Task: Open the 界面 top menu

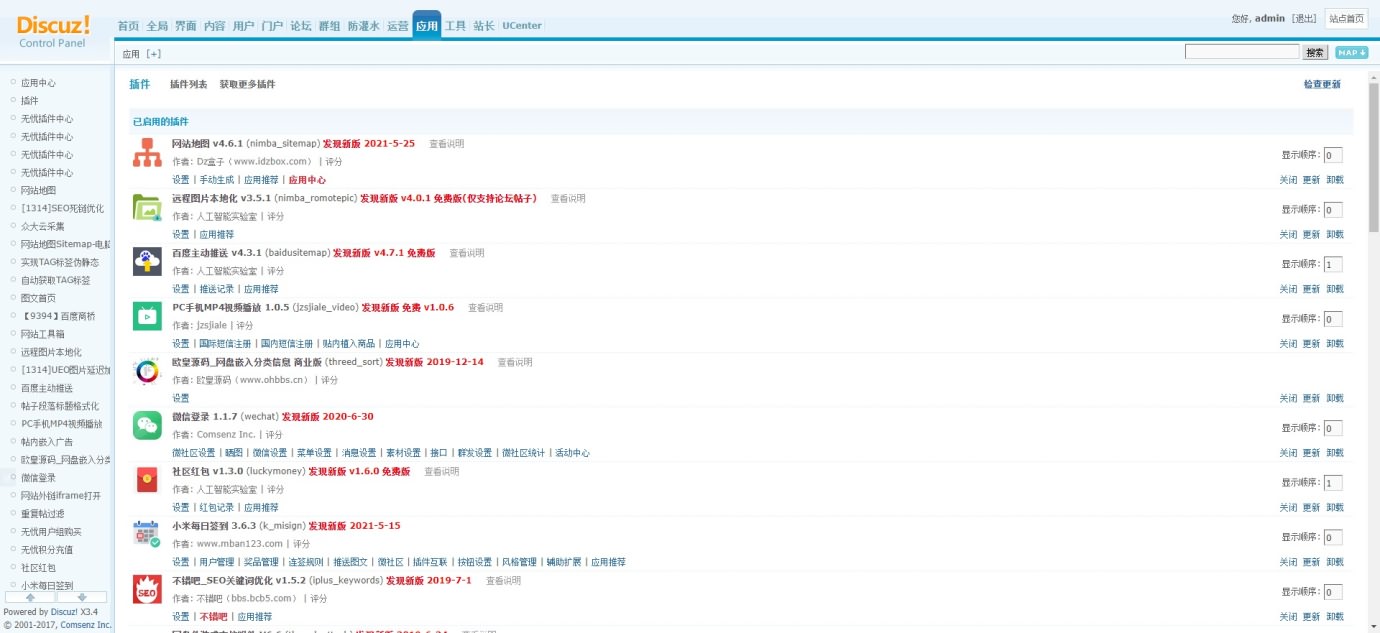Action: coord(185,26)
